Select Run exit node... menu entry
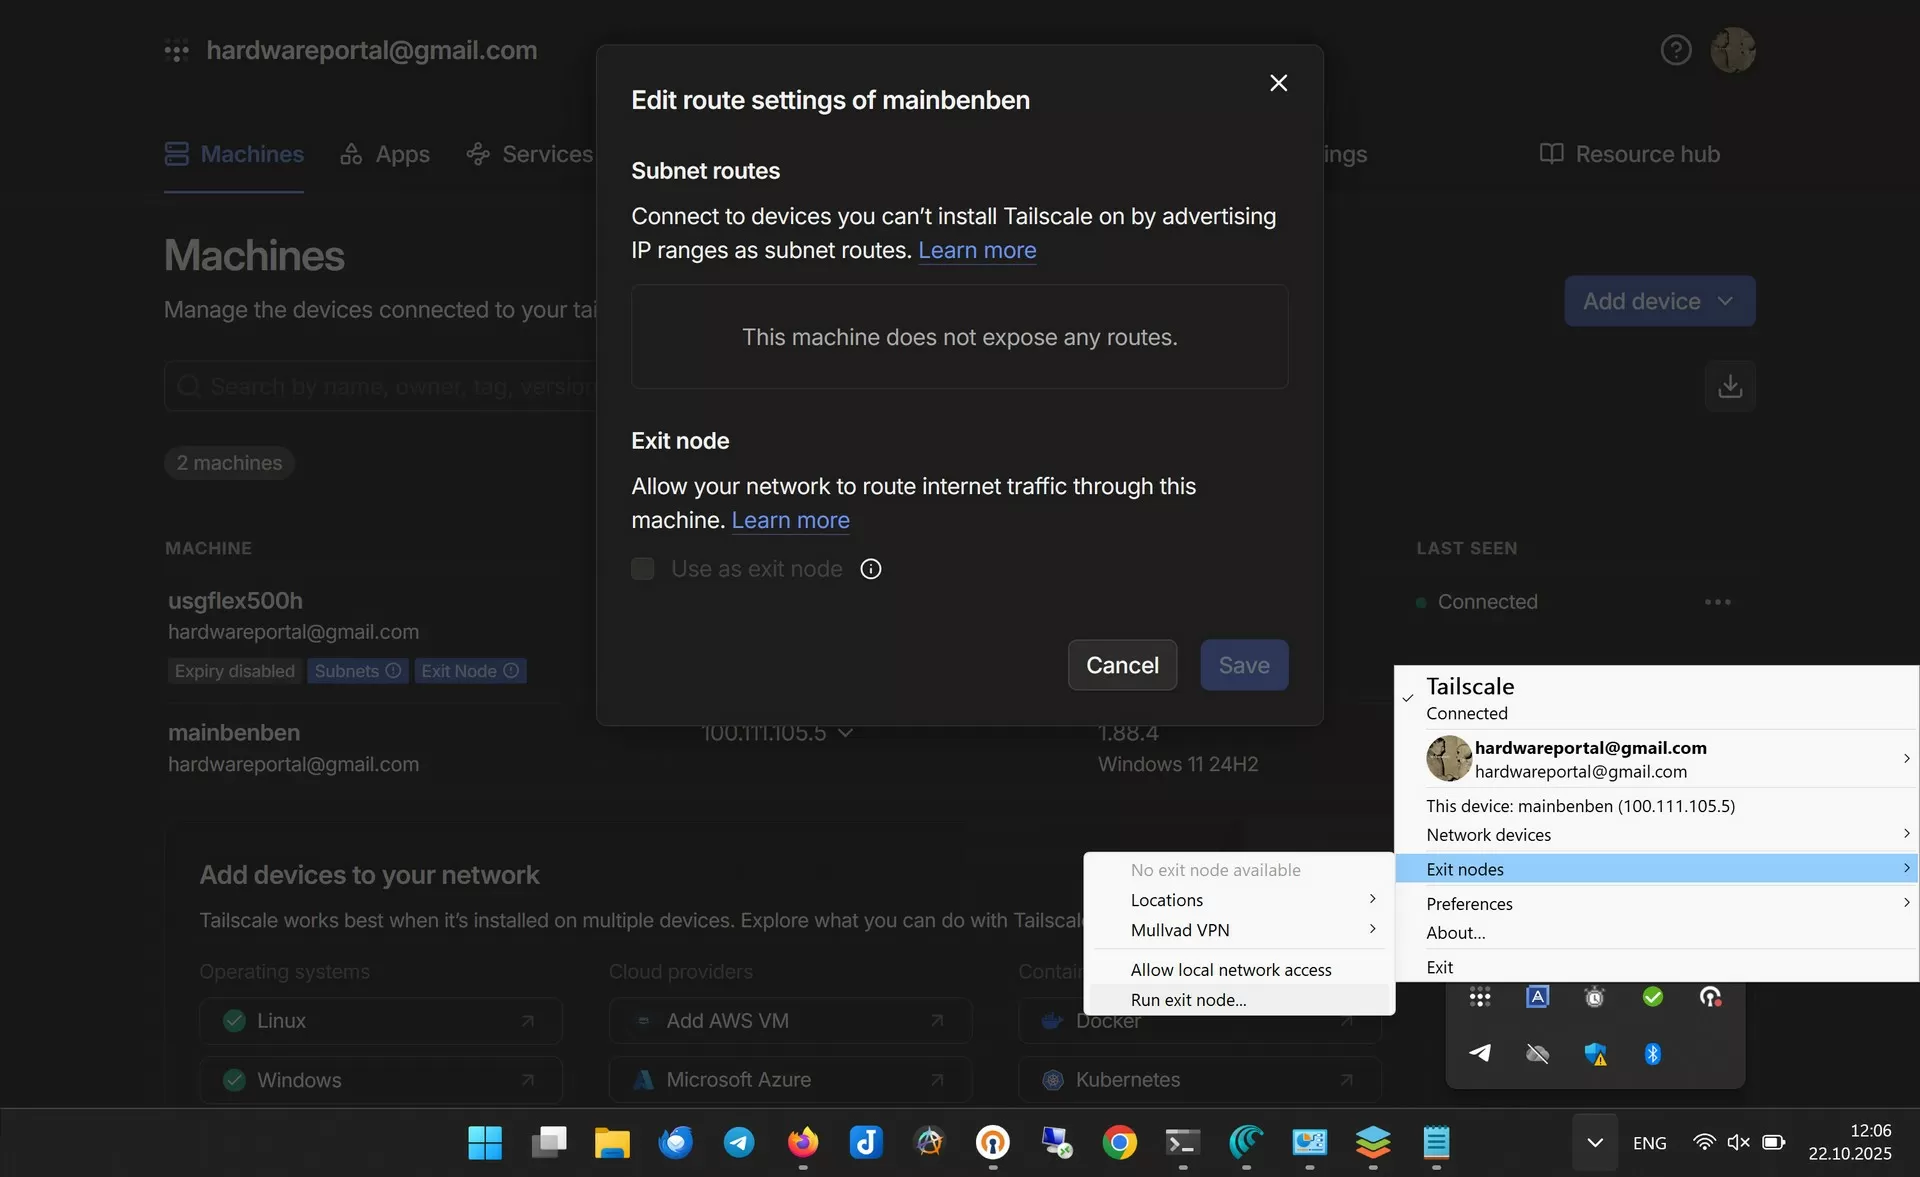 tap(1188, 1000)
